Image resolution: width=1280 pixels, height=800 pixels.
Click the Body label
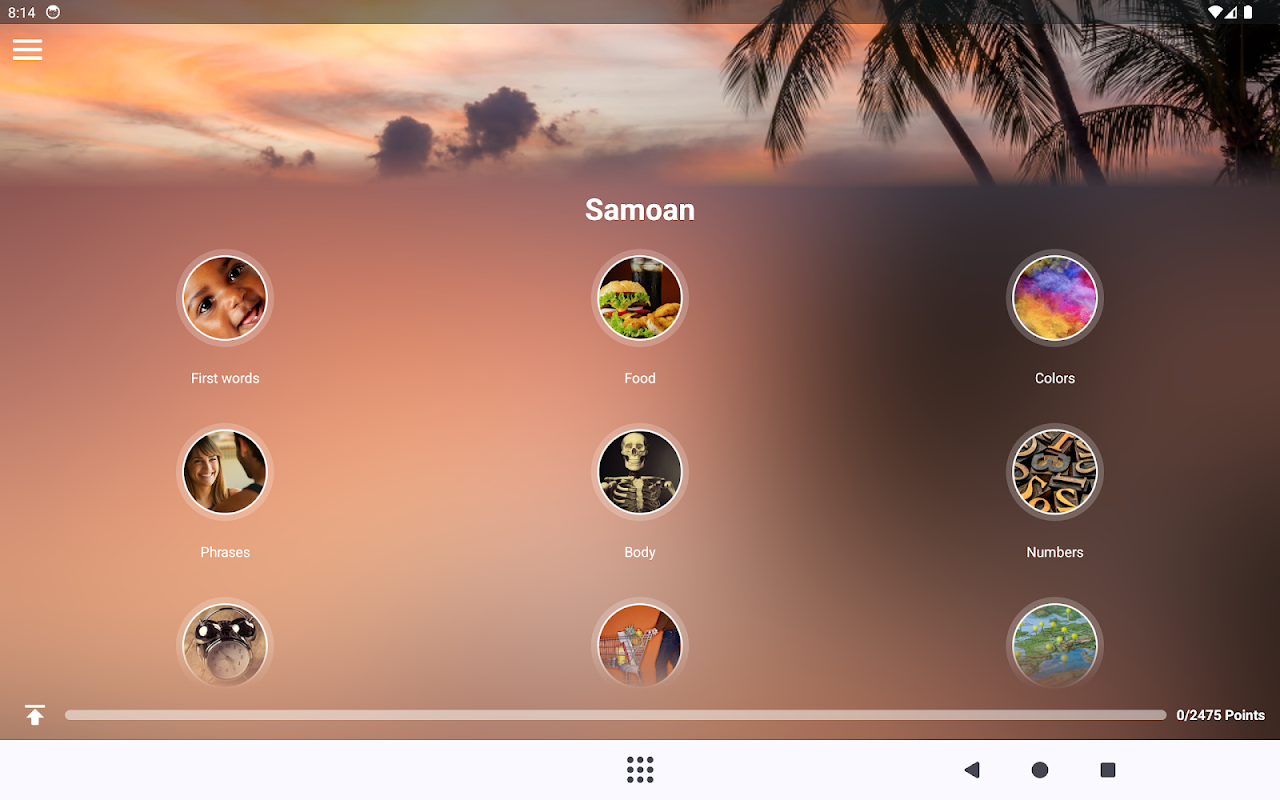(x=640, y=552)
